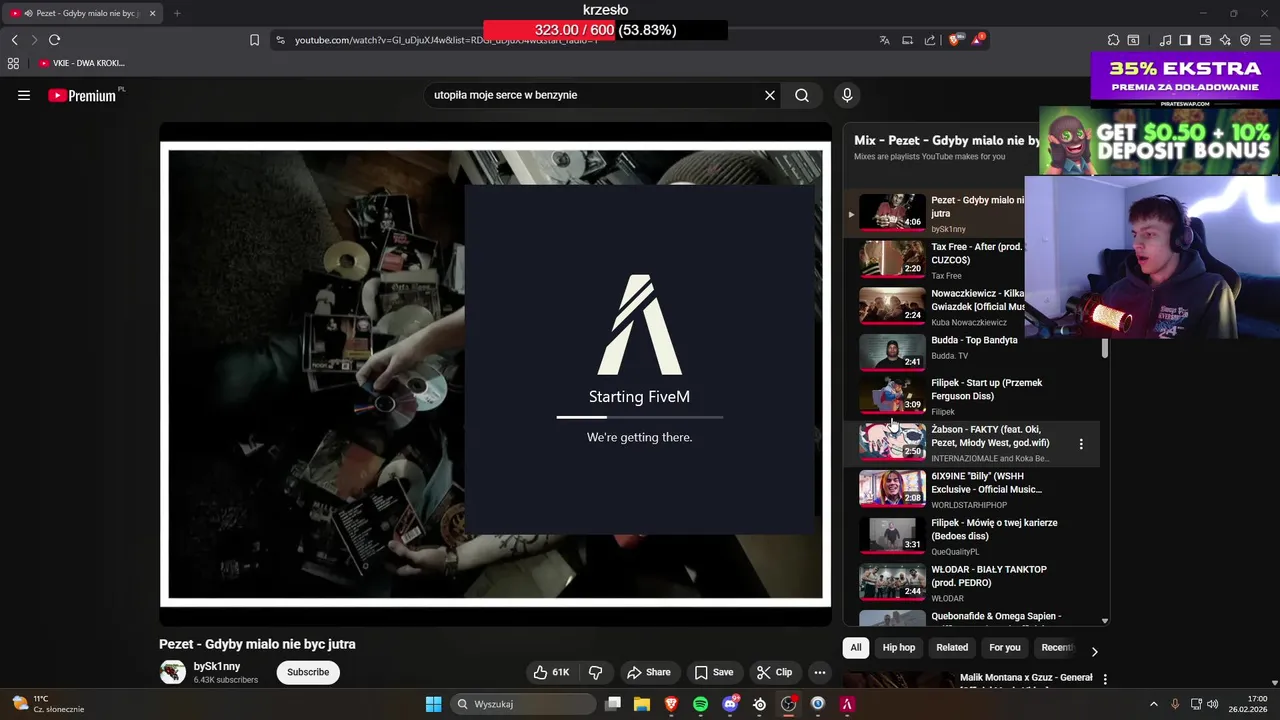Open the Windows Start menu
The image size is (1280, 720).
point(433,704)
